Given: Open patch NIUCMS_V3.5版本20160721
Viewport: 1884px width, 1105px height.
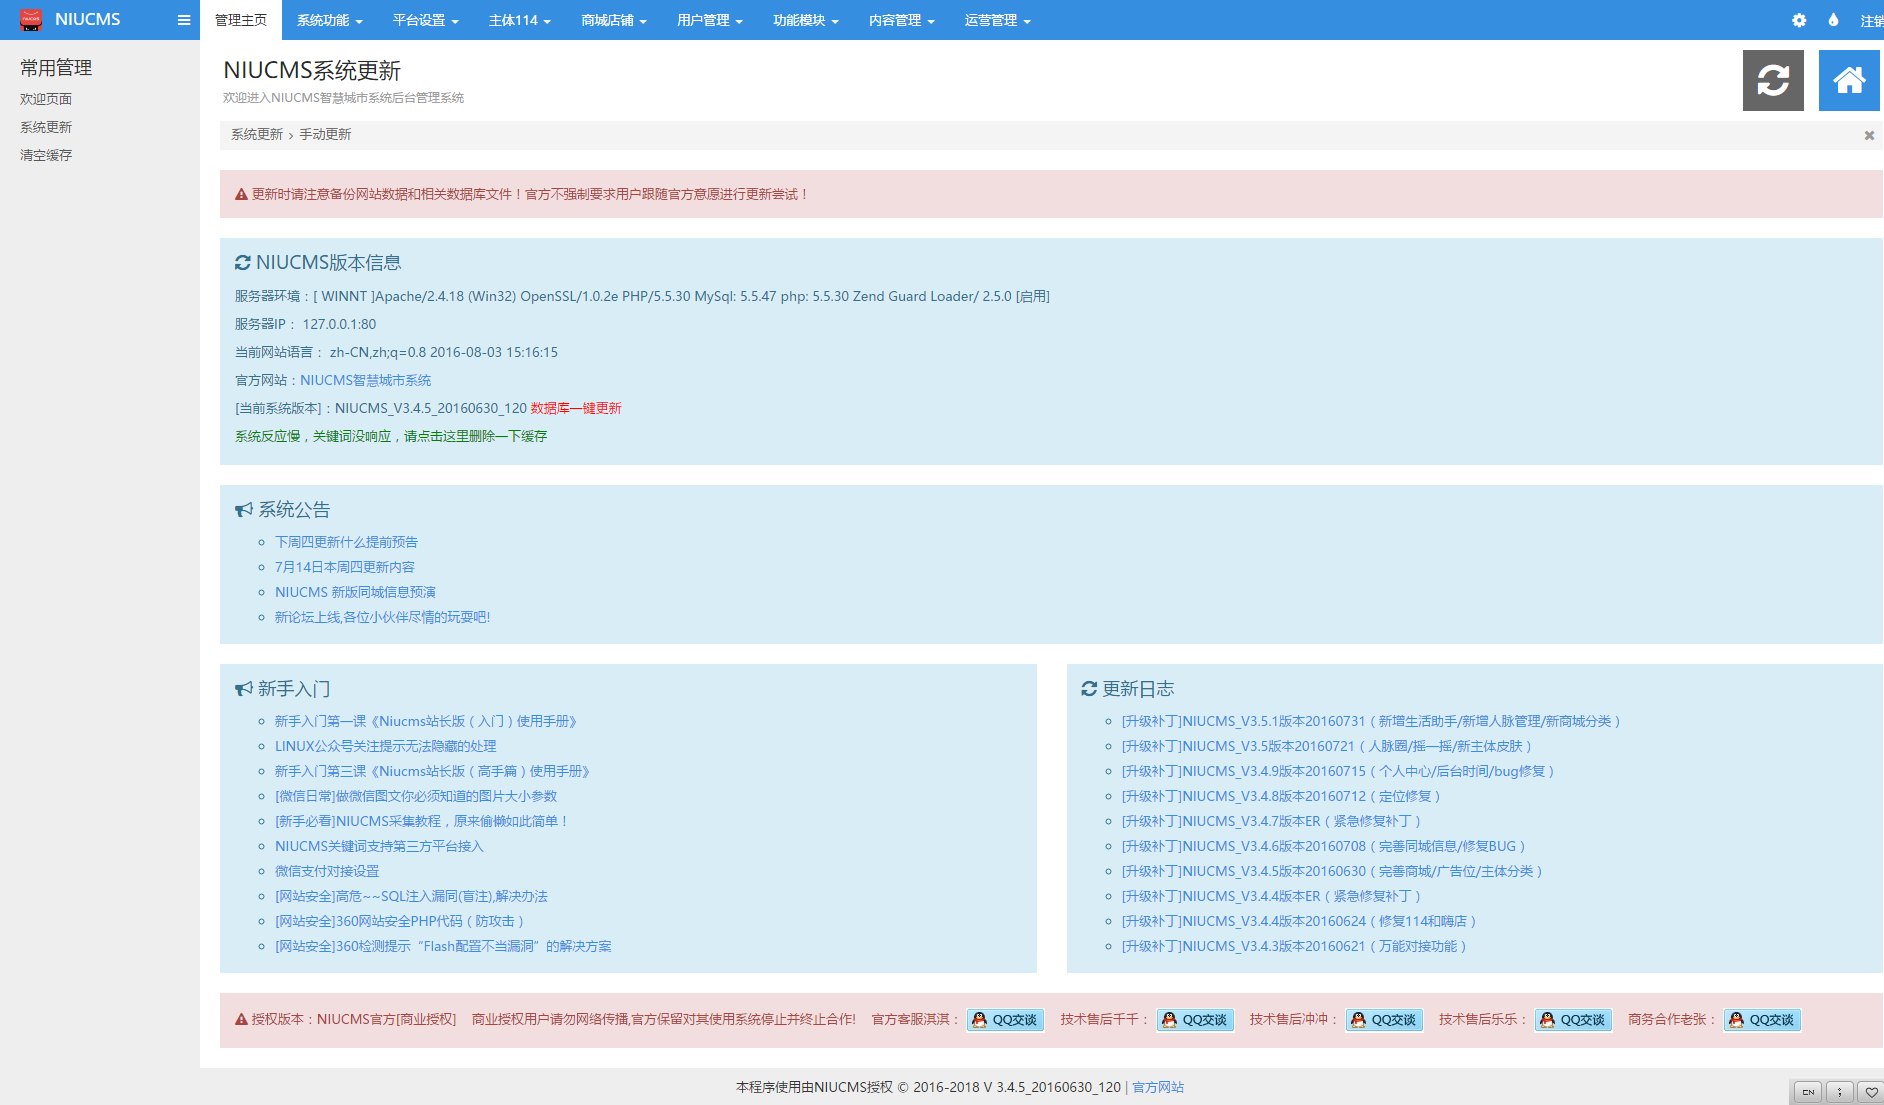Looking at the screenshot, I should coord(1327,746).
